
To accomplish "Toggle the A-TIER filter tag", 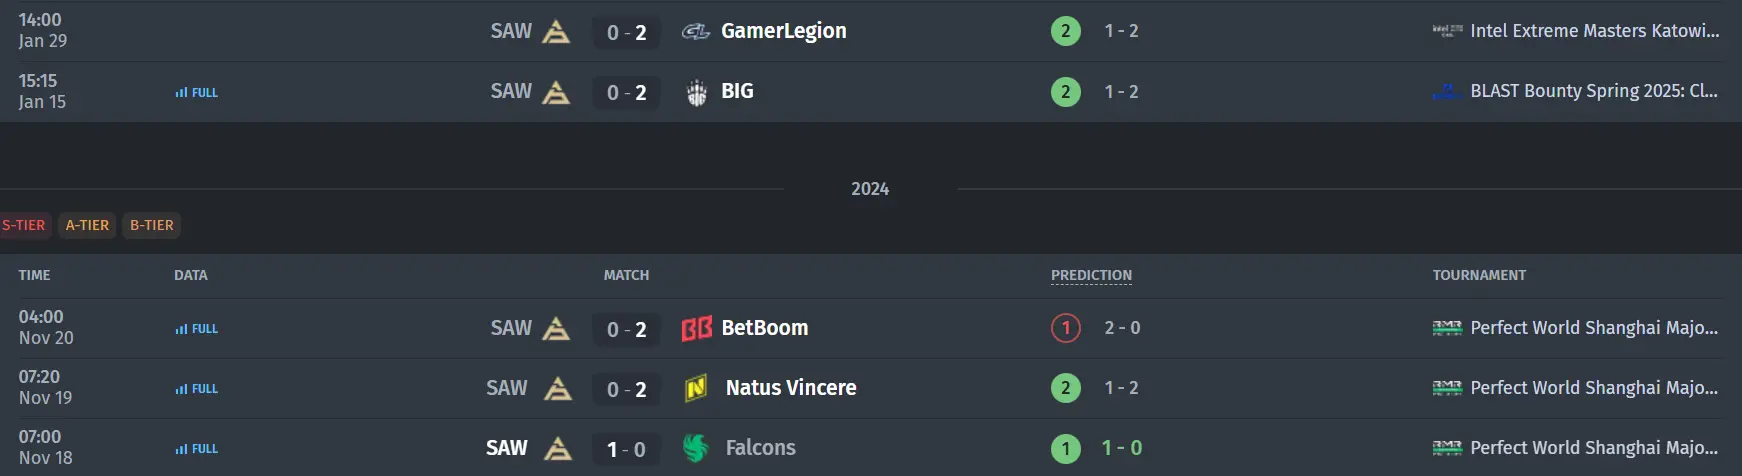I will click(x=87, y=225).
